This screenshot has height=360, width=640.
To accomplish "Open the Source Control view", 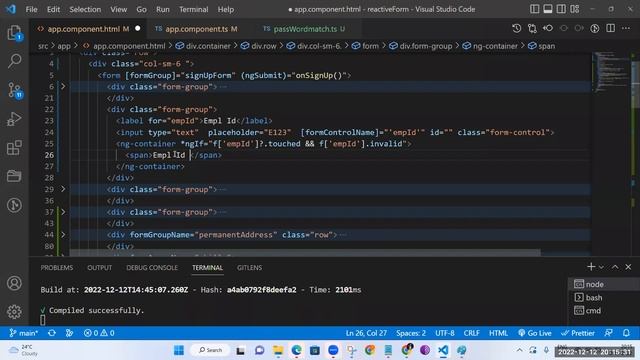I will [15, 90].
